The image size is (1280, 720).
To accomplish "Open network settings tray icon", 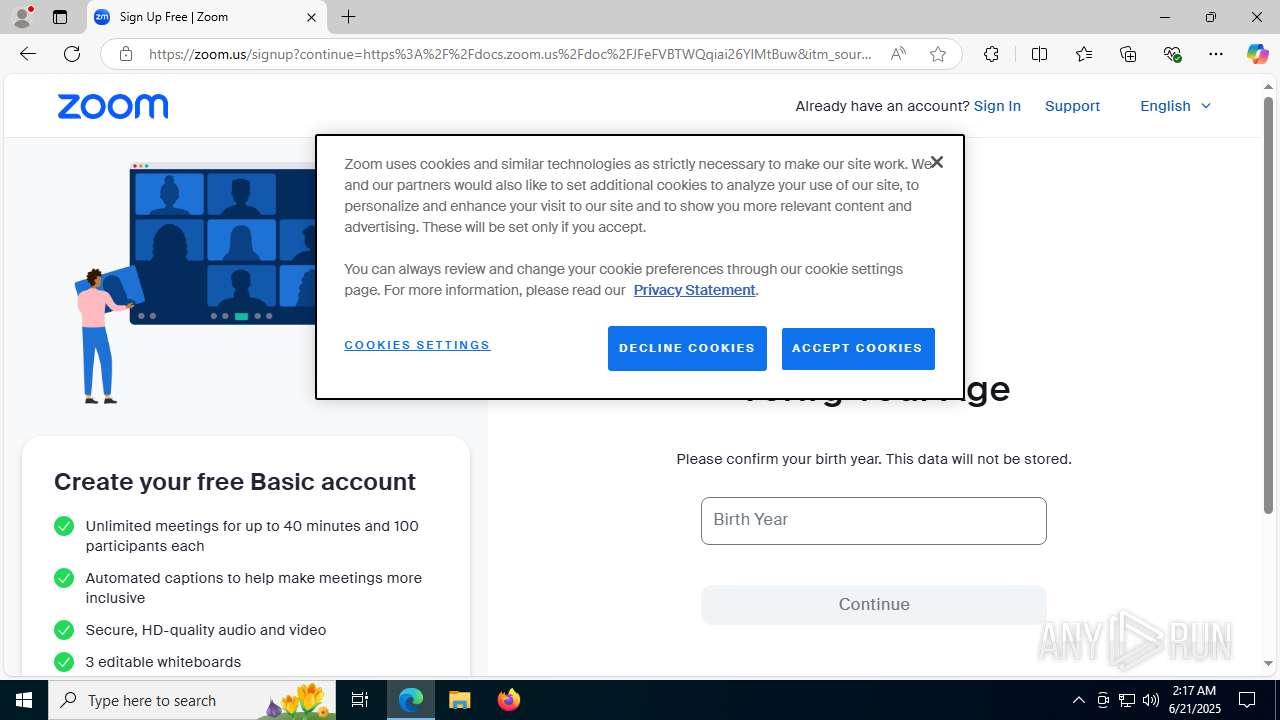I will 1127,700.
